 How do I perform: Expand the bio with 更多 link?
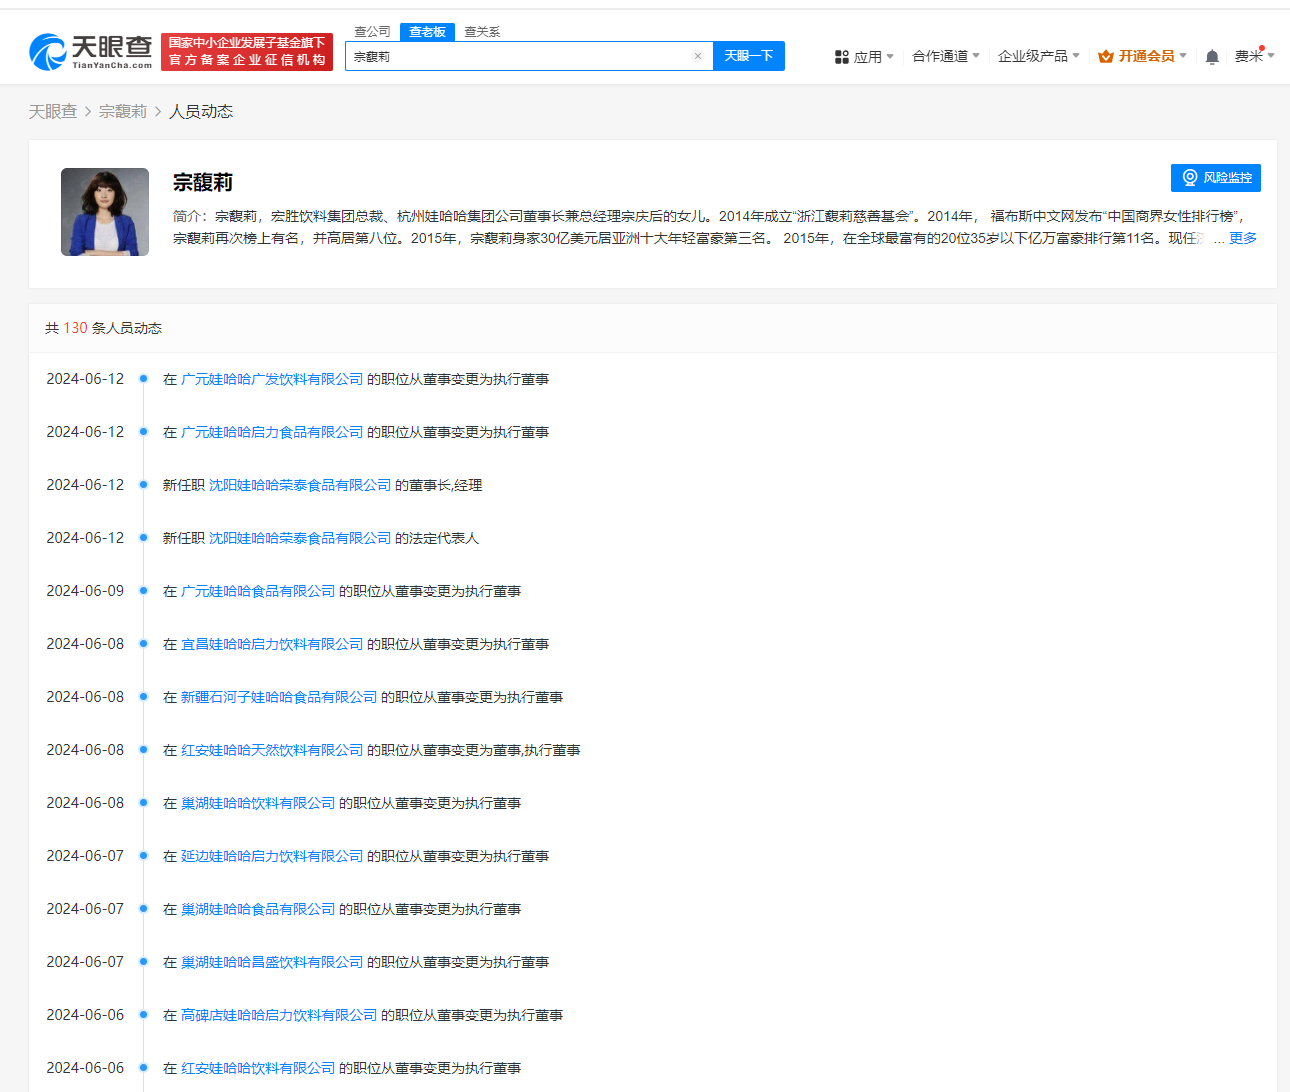(1243, 238)
